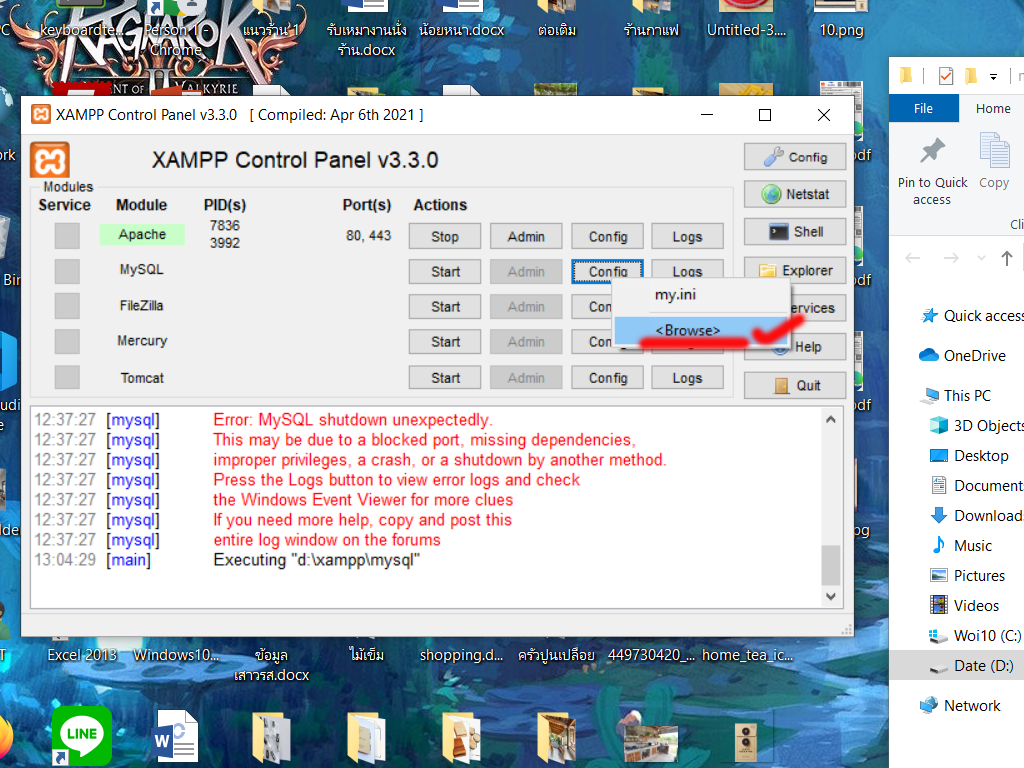Start the FileZilla module

[445, 307]
